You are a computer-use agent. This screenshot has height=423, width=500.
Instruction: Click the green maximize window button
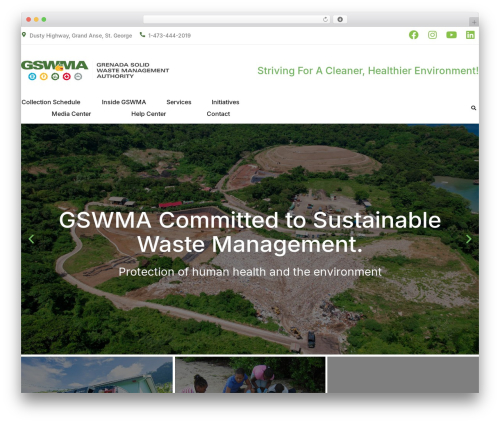pos(44,20)
